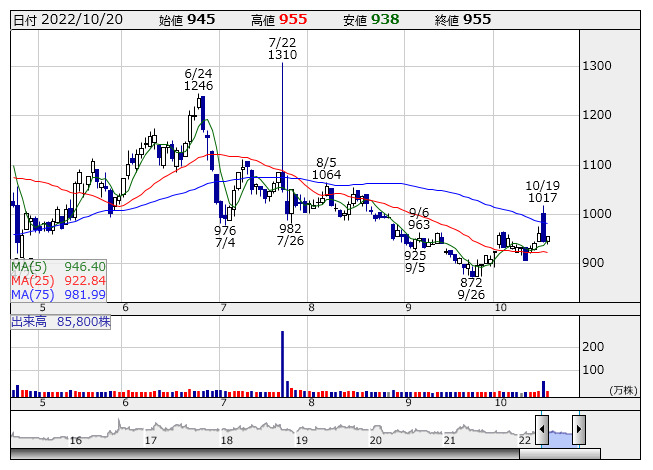
Task: Click the 日付 2022/10/20 date header
Action: [x=68, y=20]
